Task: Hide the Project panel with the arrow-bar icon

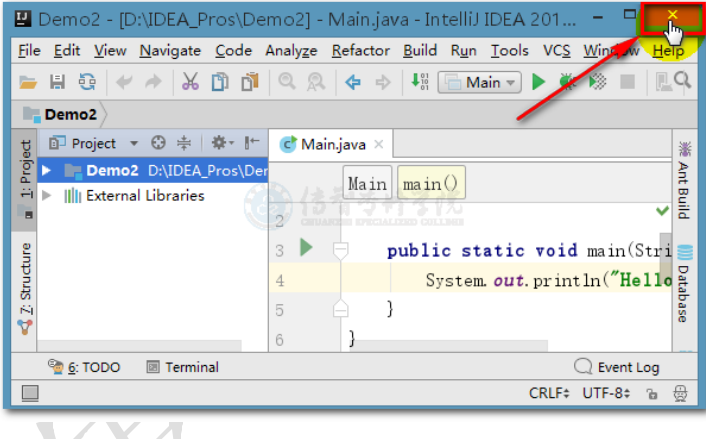Action: pyautogui.click(x=251, y=143)
